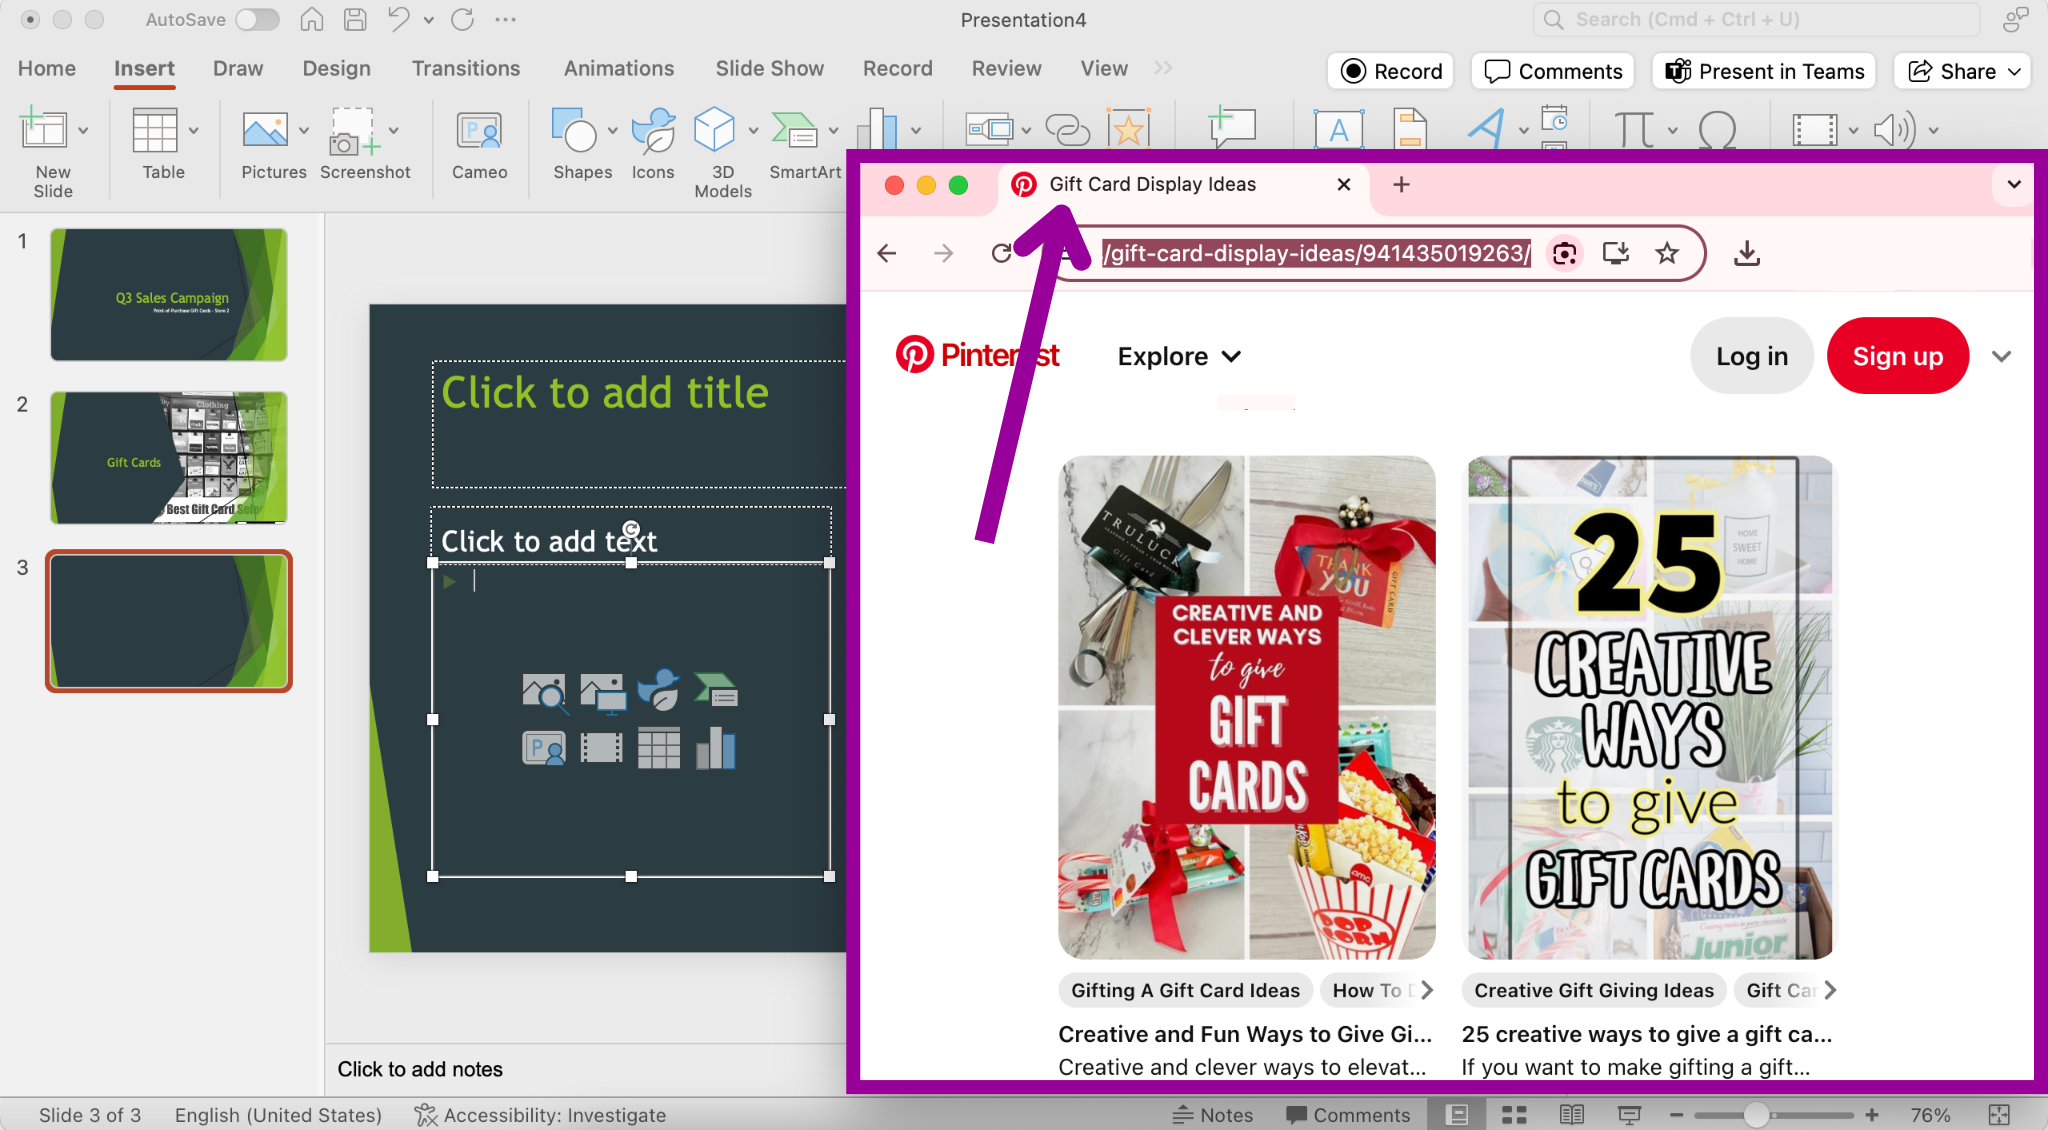Screen dimensions: 2048x1130
Task: Reload the page in the browser
Action: click(1001, 253)
